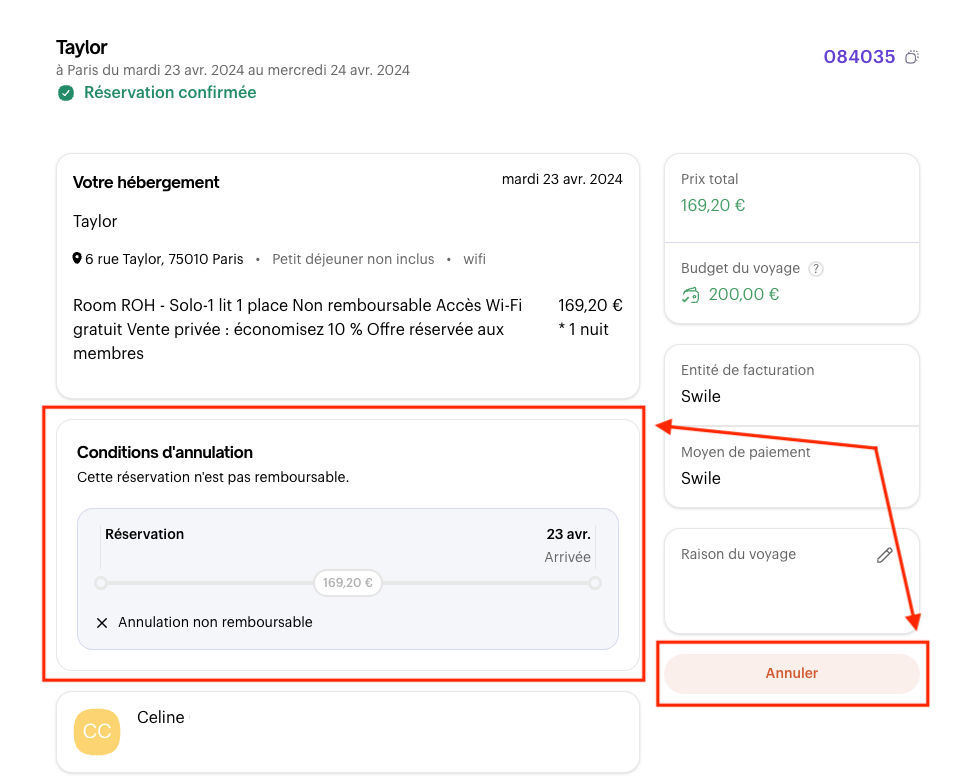This screenshot has height=784, width=966.
Task: Click the room price 169,20 € in accommodation card
Action: [x=590, y=305]
